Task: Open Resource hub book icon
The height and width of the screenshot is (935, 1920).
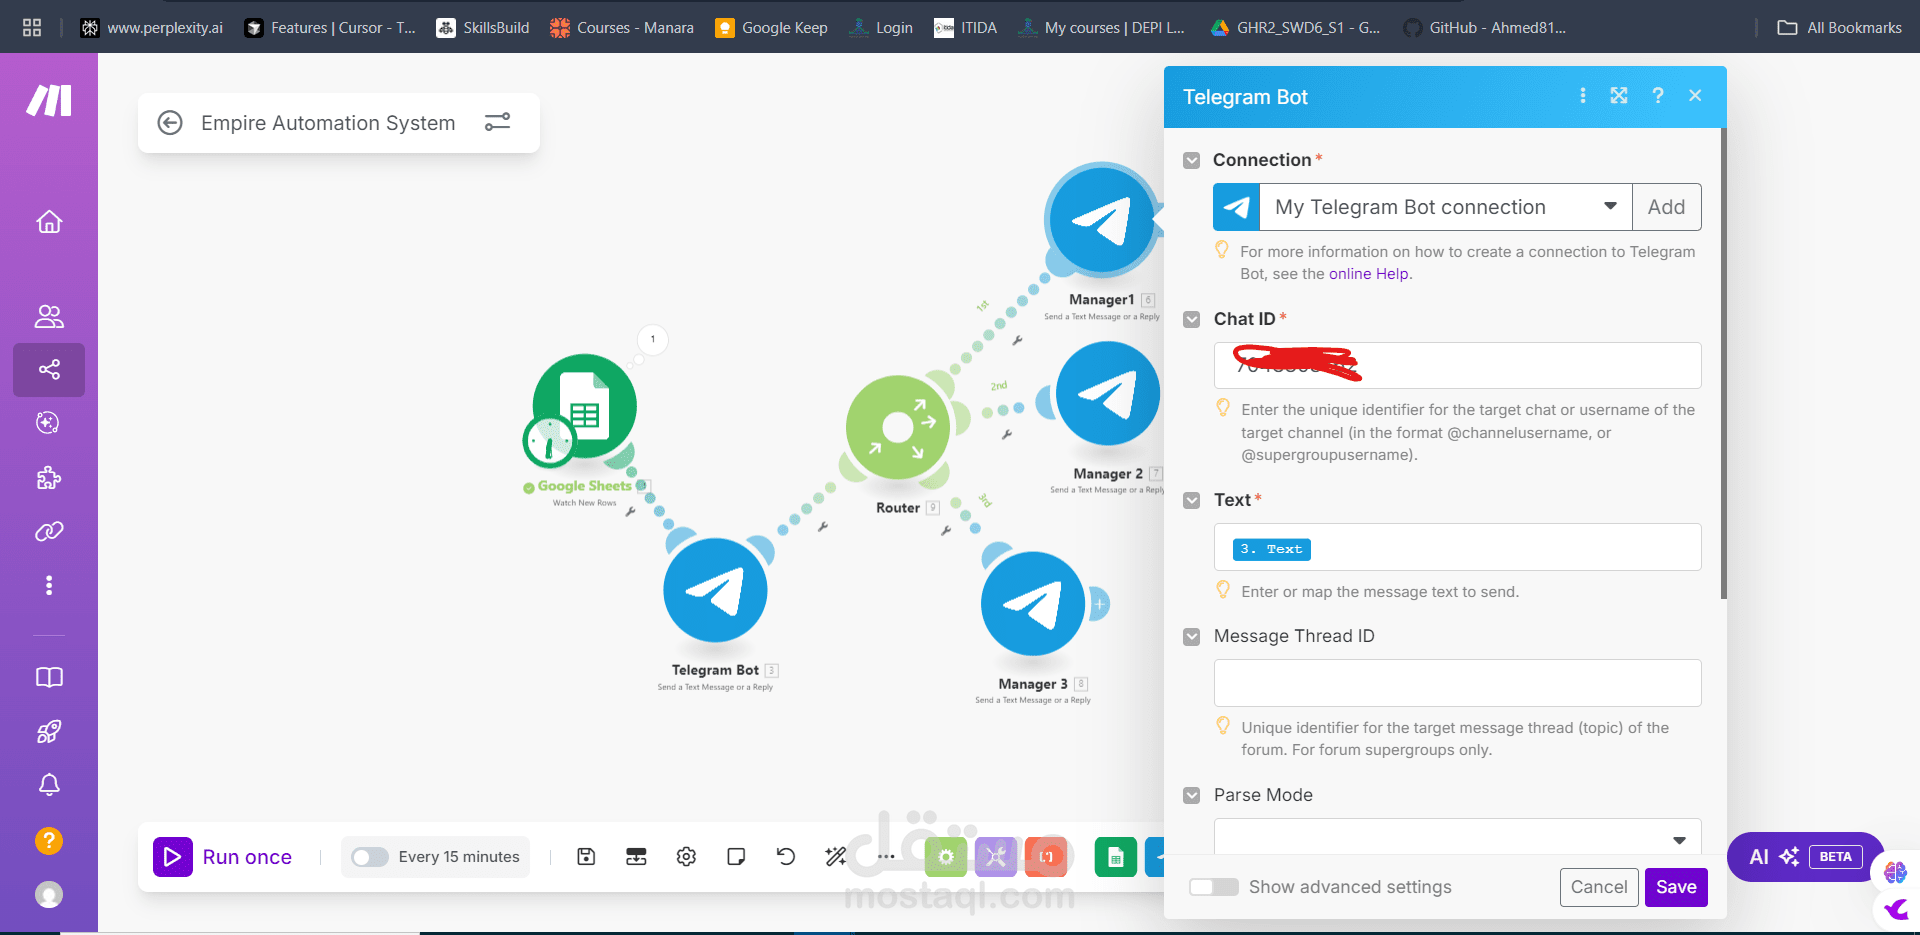Action: (x=49, y=678)
